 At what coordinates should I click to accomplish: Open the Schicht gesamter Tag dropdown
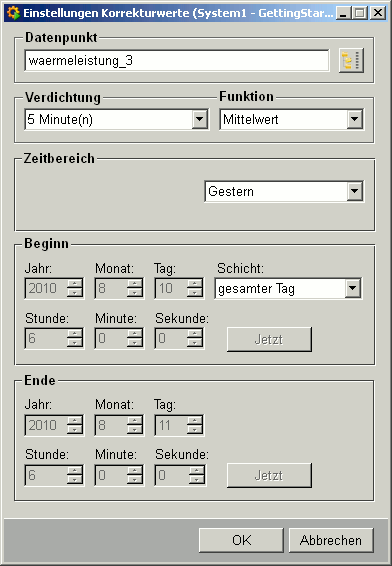(352, 288)
